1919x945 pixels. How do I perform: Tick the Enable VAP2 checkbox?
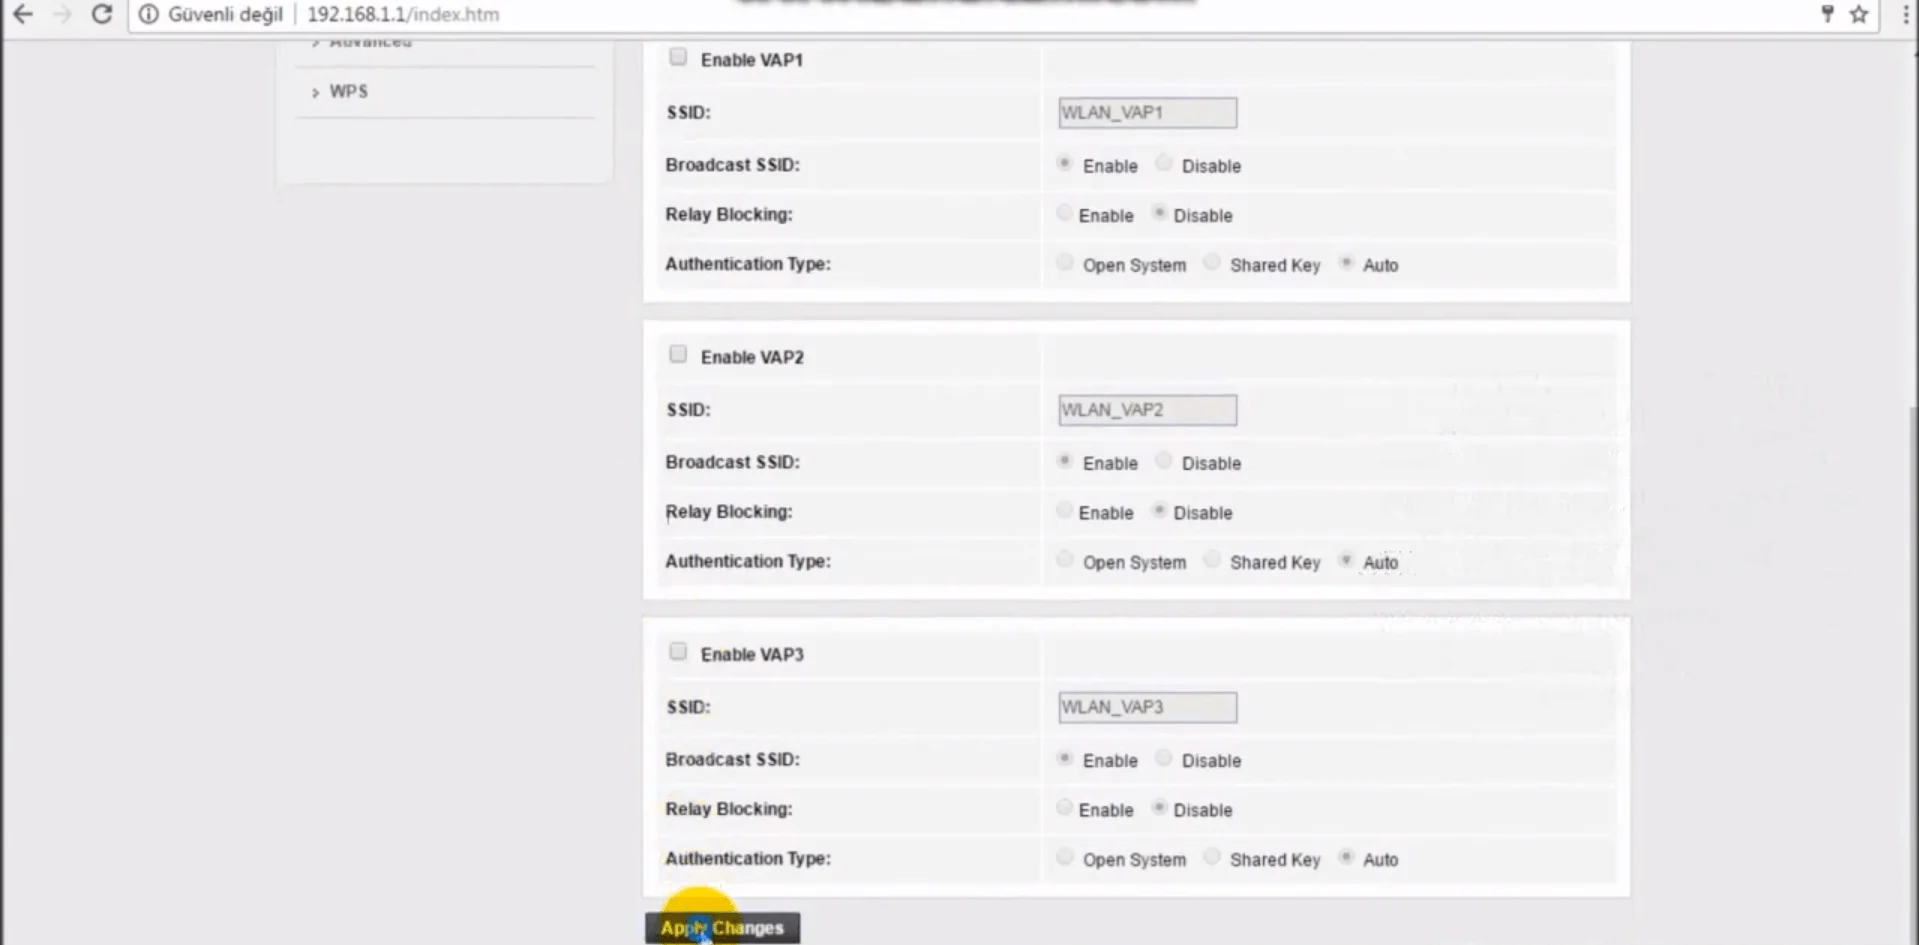pos(678,354)
